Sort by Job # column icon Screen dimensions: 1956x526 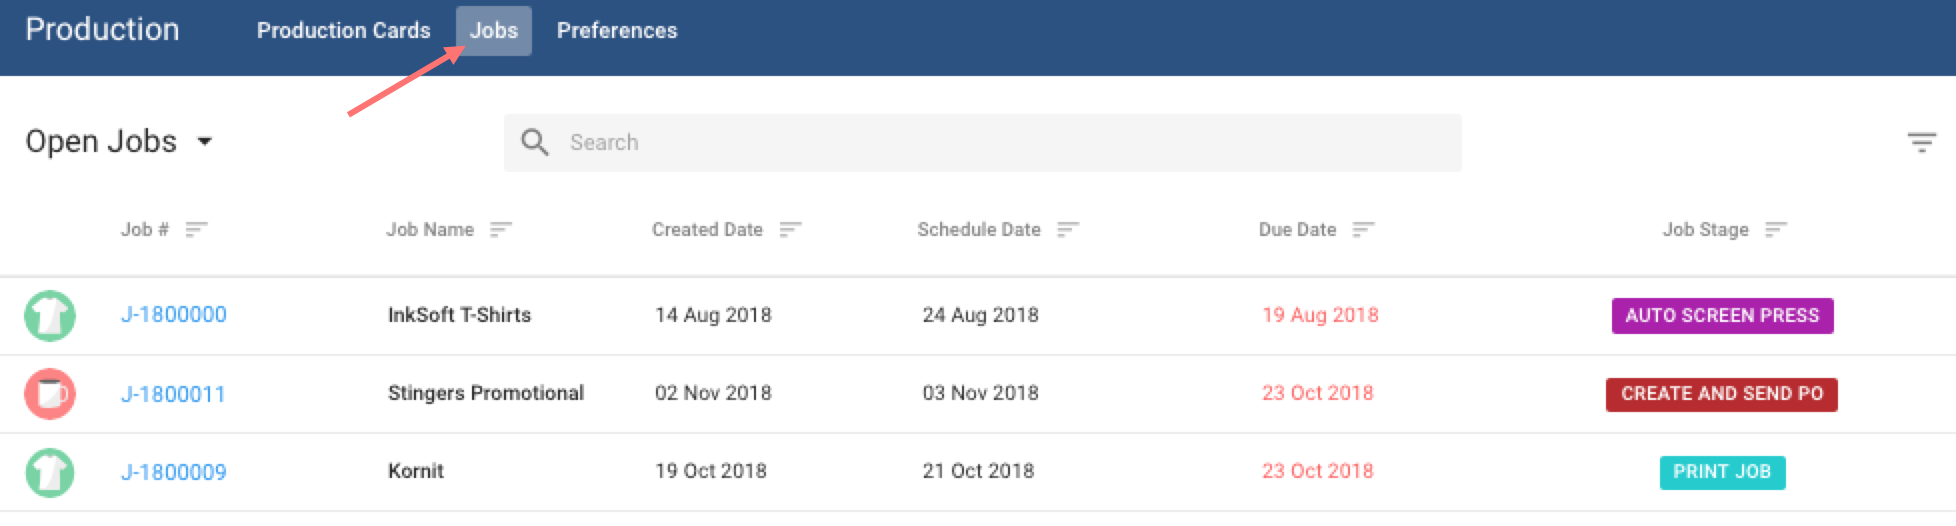[196, 230]
